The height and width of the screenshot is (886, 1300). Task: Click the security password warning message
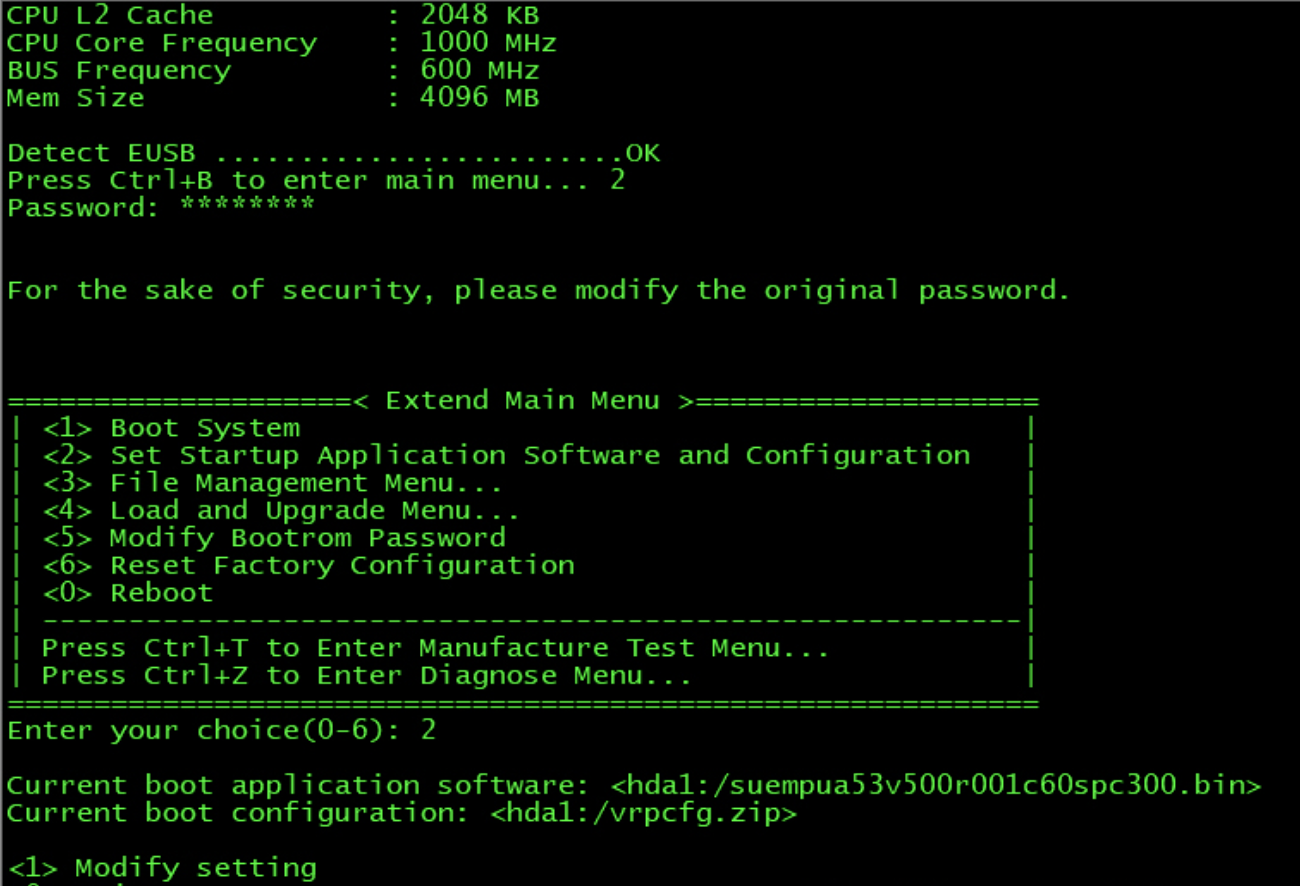(x=539, y=291)
